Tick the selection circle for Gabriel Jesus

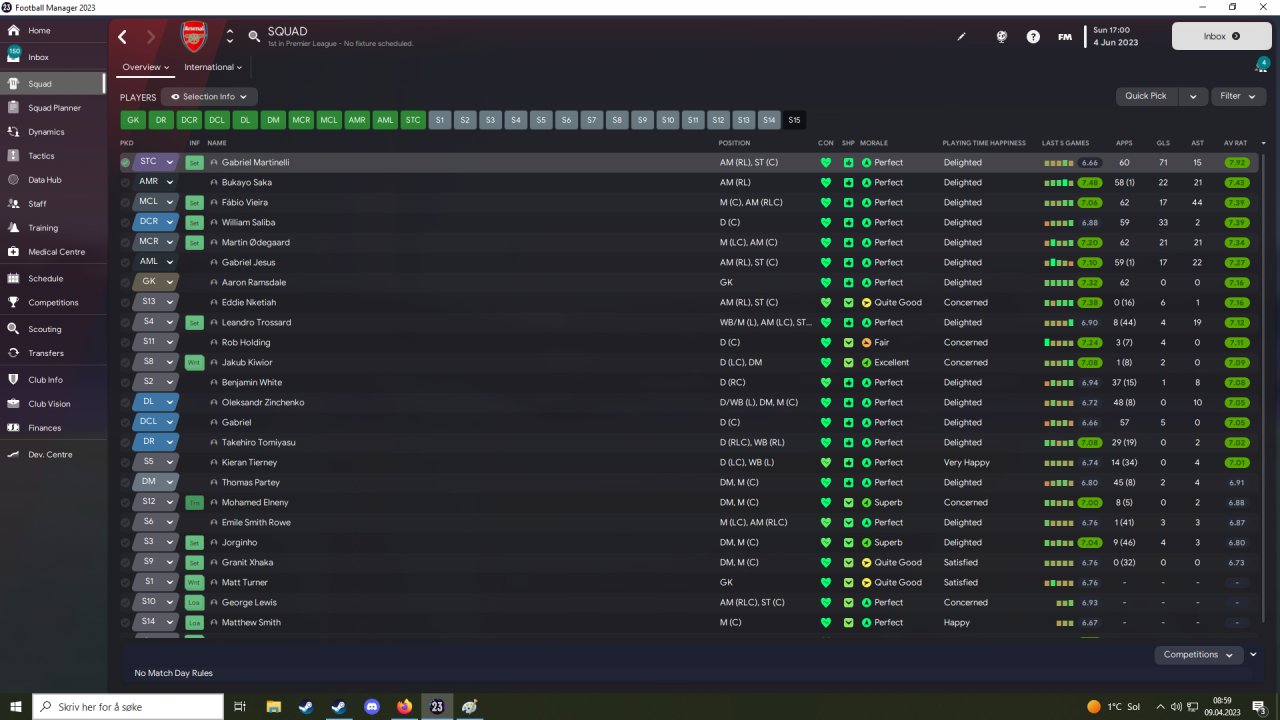[x=125, y=262]
